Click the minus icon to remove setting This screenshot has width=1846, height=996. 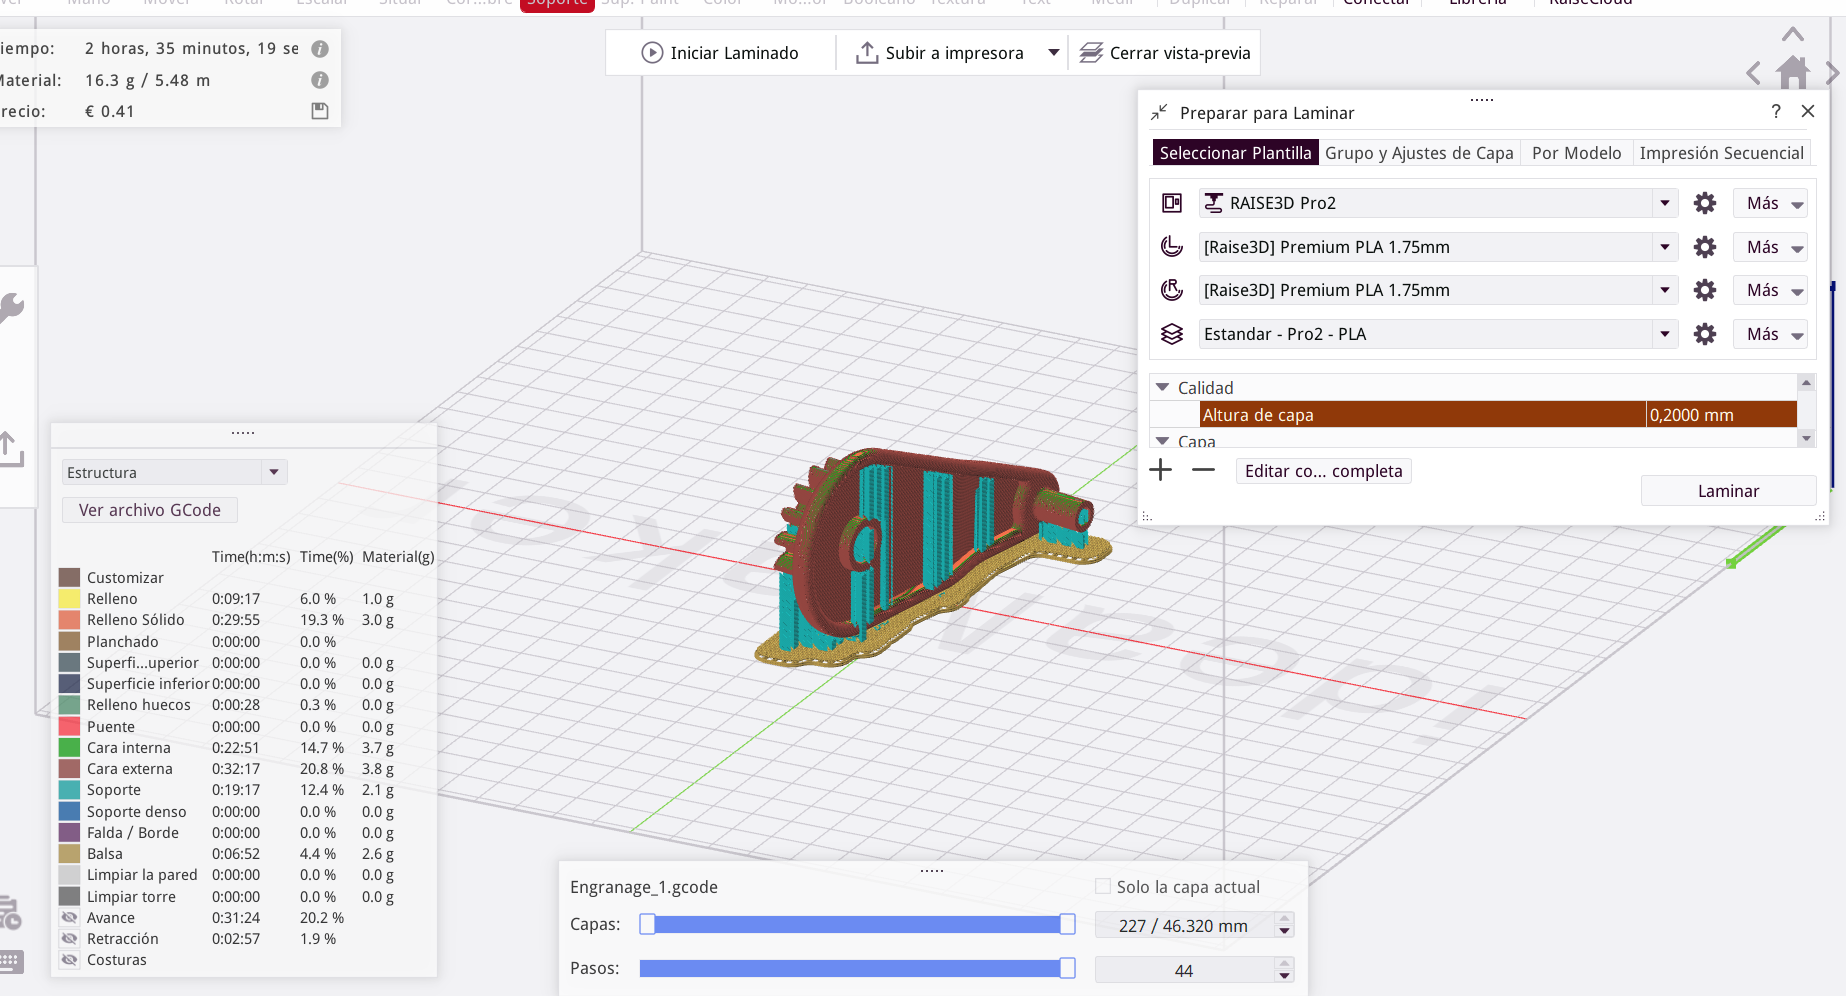click(1203, 470)
